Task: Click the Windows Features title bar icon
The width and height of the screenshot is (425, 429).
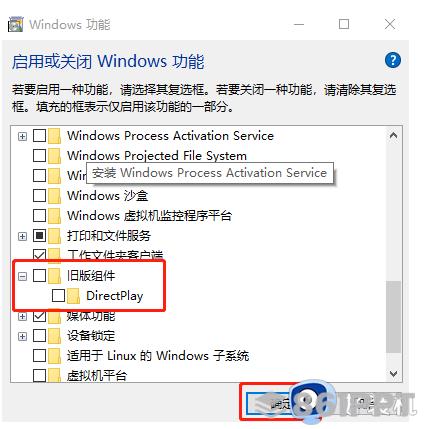Action: tap(15, 24)
